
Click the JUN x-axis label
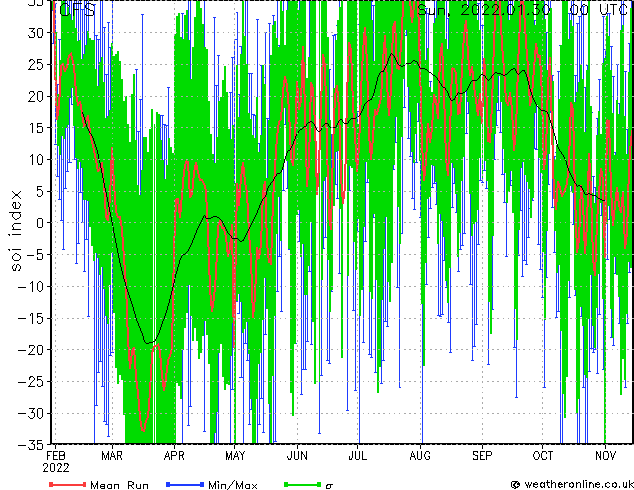297,456
